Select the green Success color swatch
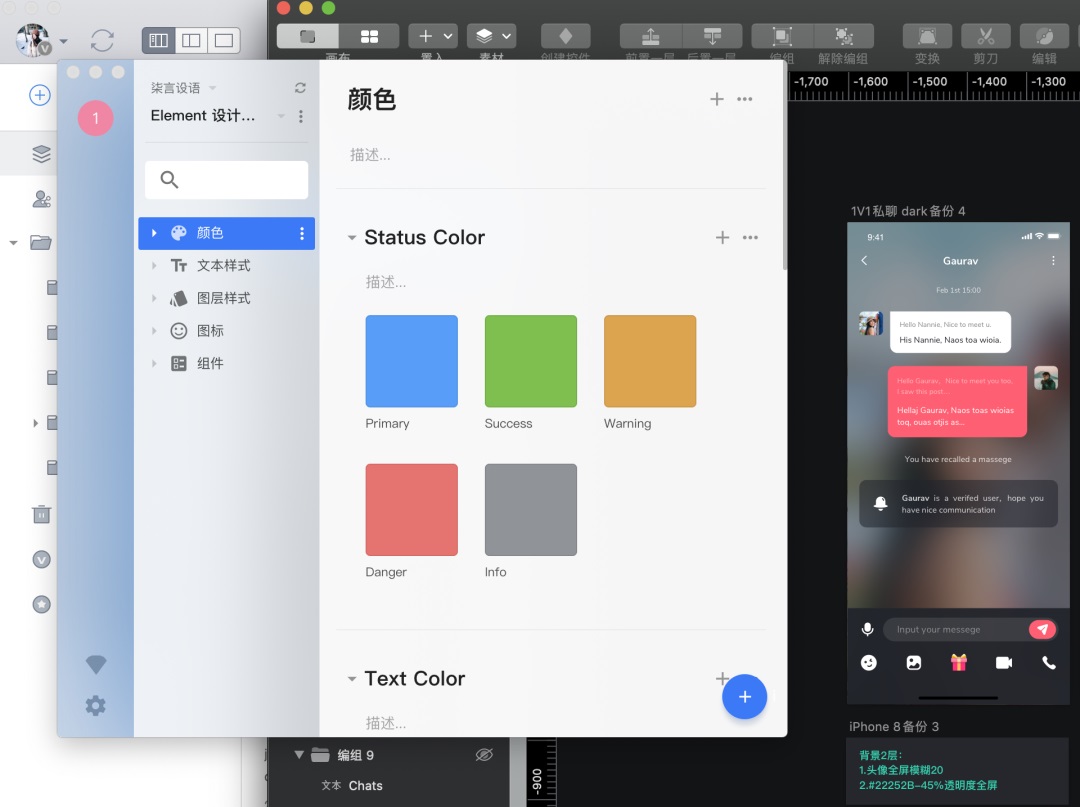The image size is (1080, 807). pos(531,361)
